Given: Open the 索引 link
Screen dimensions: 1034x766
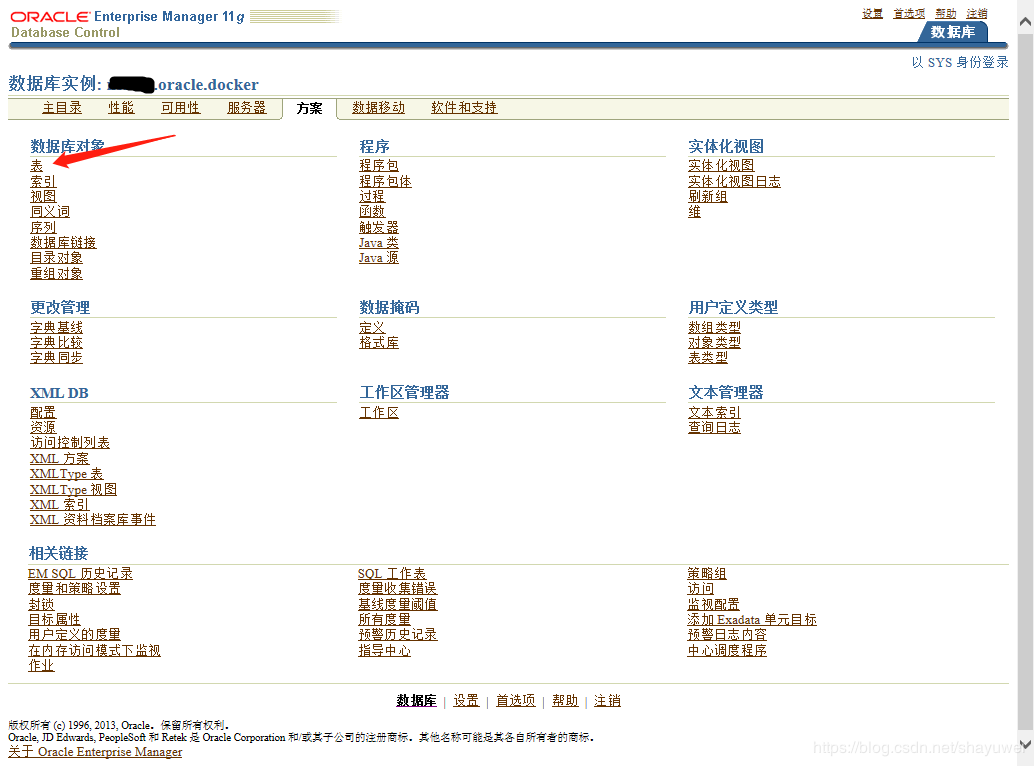Looking at the screenshot, I should coord(43,181).
